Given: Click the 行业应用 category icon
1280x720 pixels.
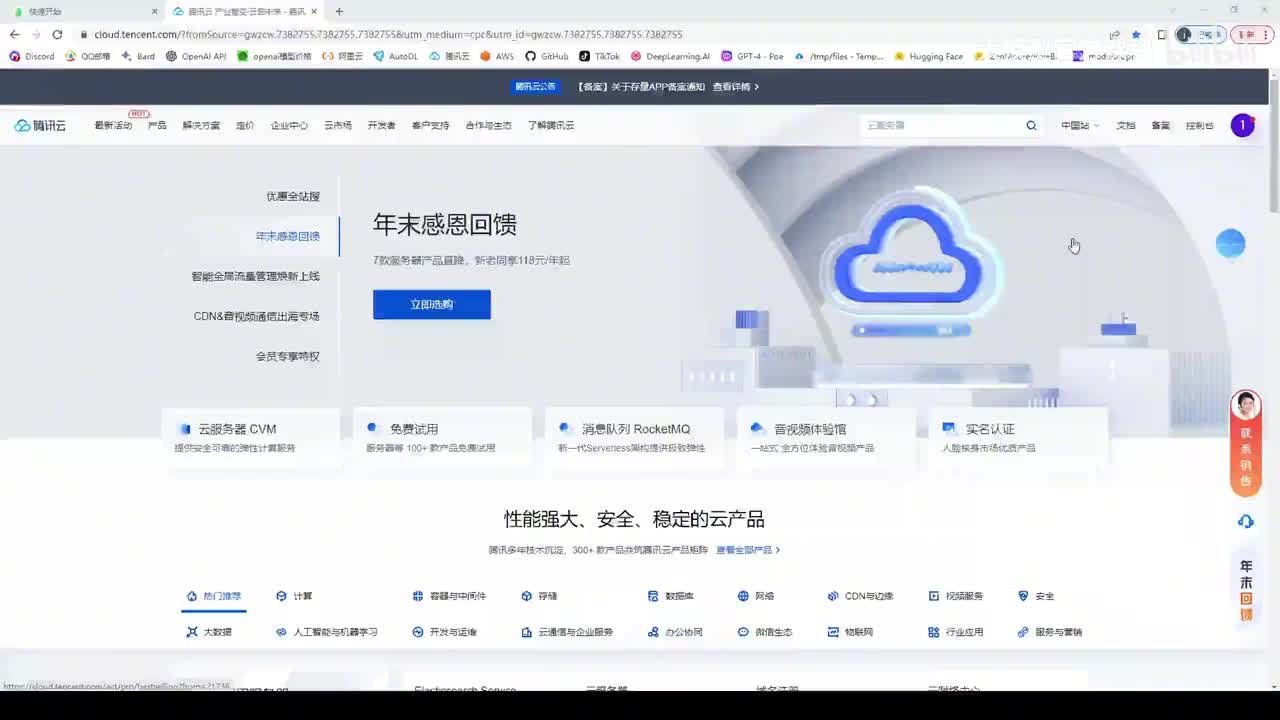Looking at the screenshot, I should pyautogui.click(x=934, y=632).
